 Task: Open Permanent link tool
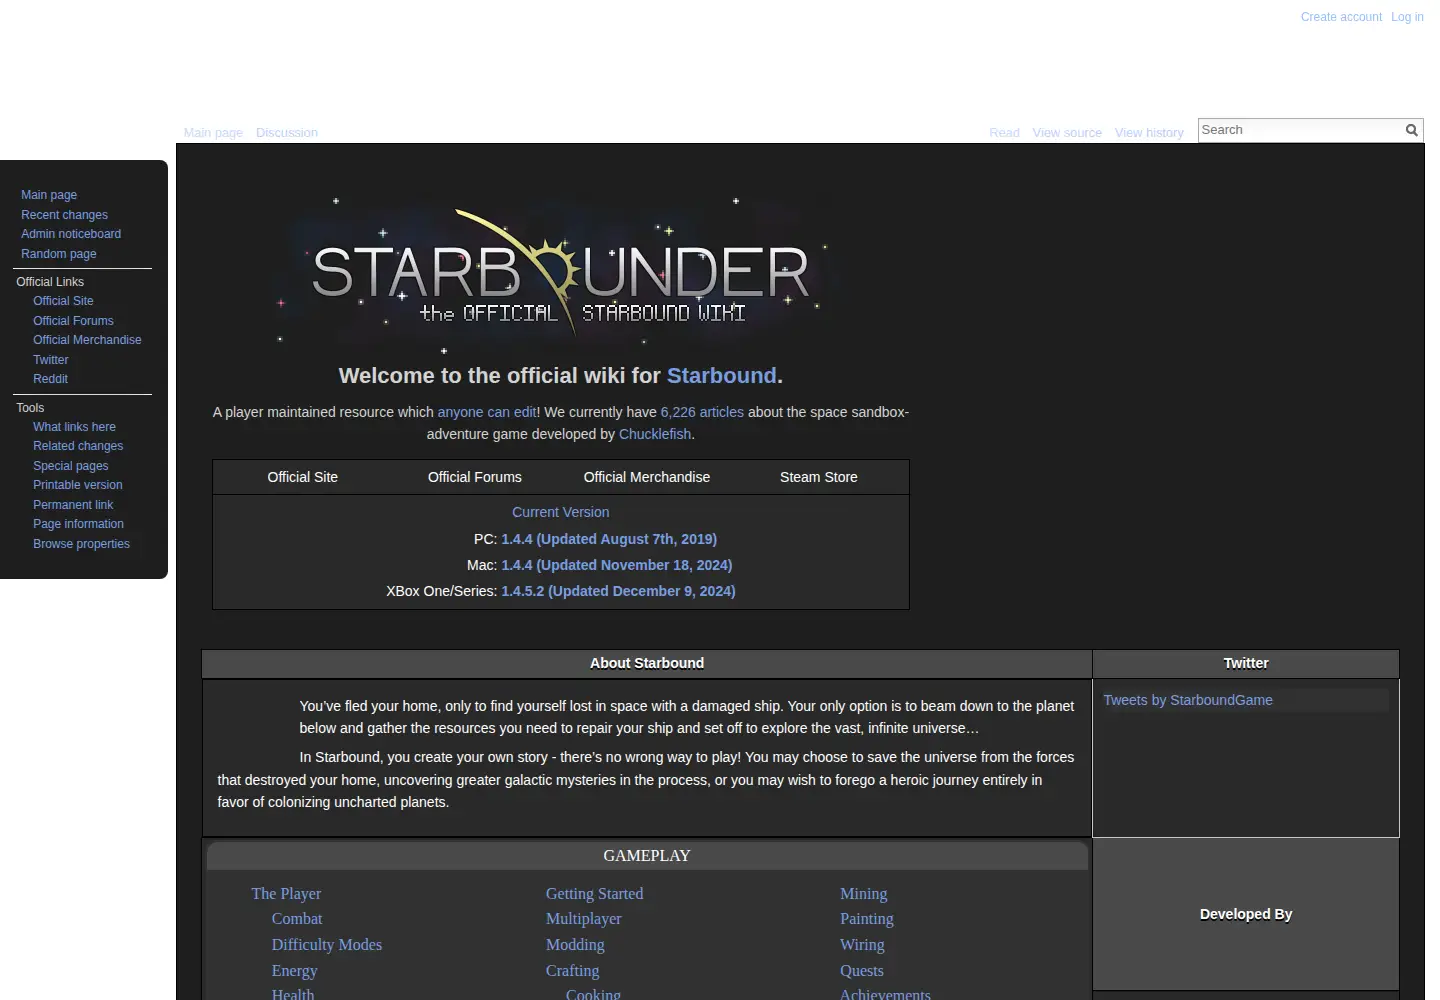coord(73,505)
